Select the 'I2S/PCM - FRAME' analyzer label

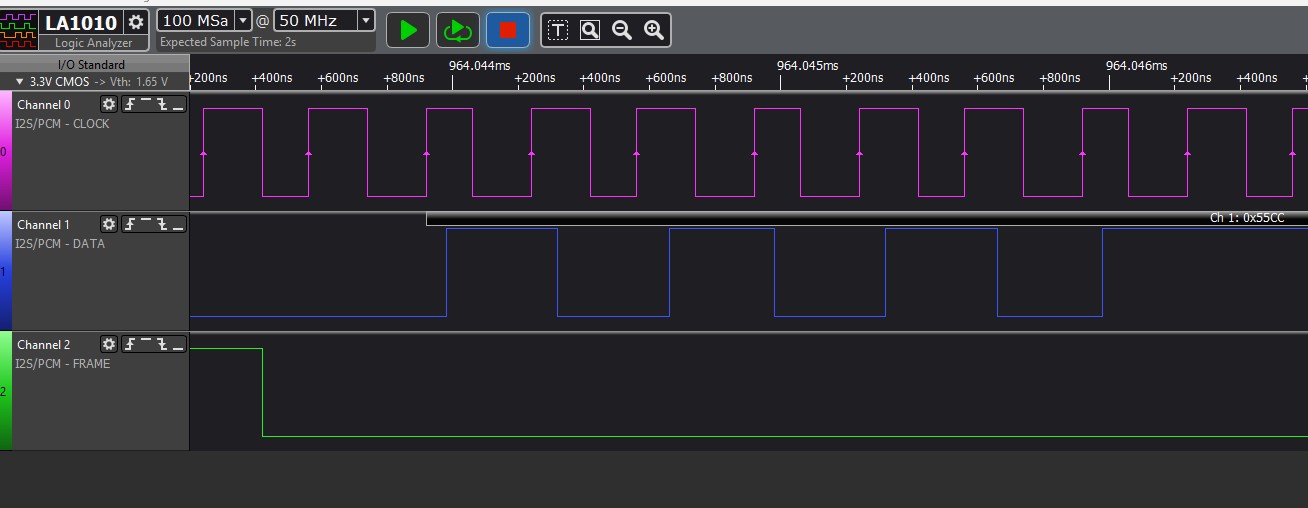(63, 364)
